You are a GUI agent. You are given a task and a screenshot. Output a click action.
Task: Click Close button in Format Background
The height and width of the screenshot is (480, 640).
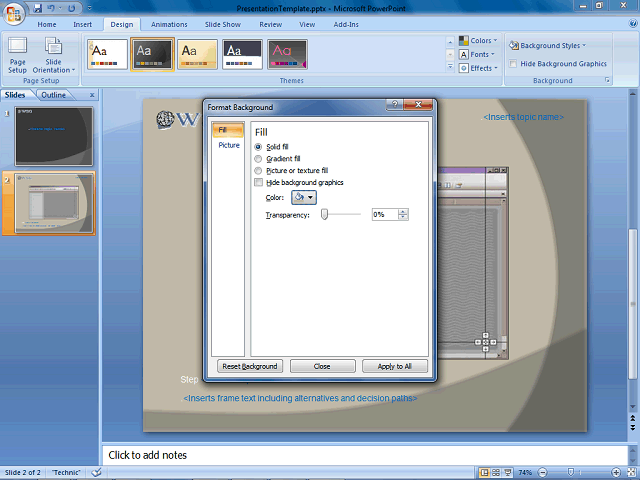(x=322, y=366)
